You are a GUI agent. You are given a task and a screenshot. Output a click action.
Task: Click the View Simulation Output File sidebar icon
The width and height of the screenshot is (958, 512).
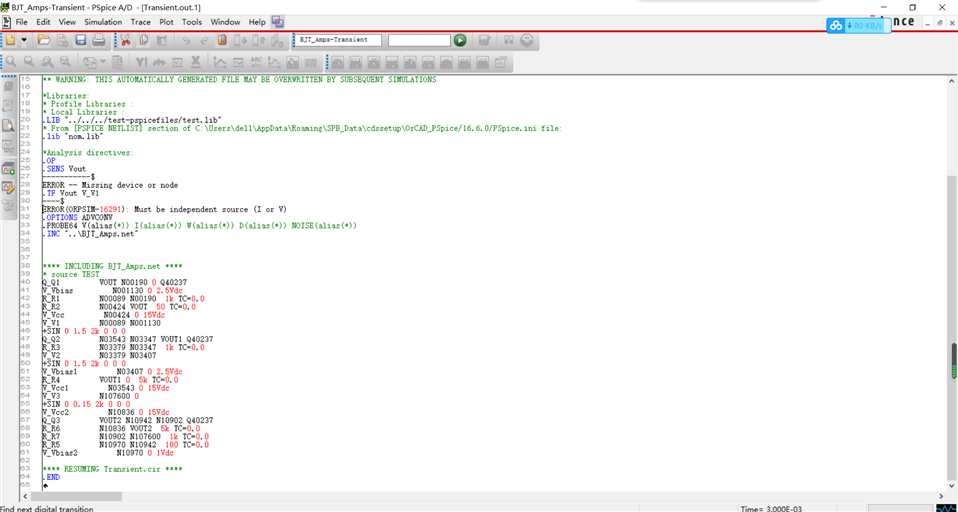click(x=9, y=125)
